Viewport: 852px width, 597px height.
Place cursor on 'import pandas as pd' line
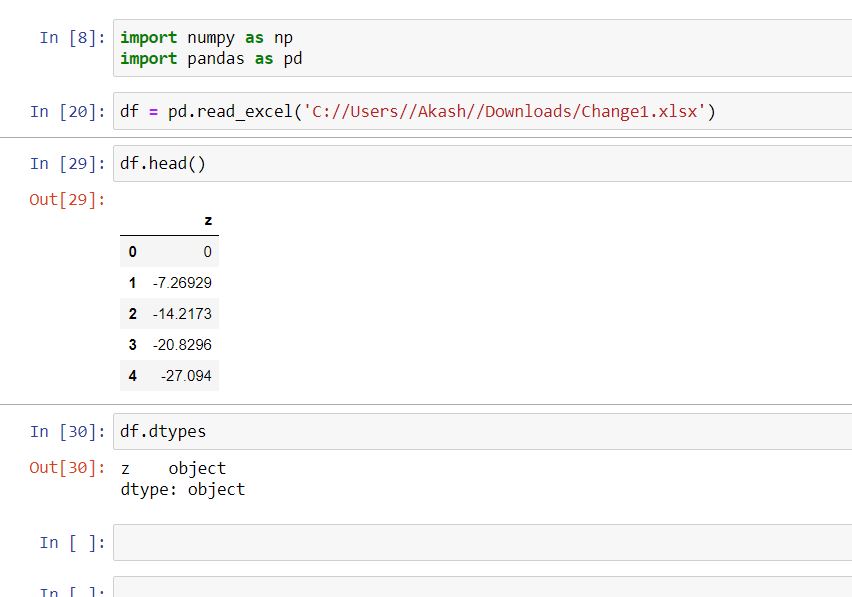[211, 59]
